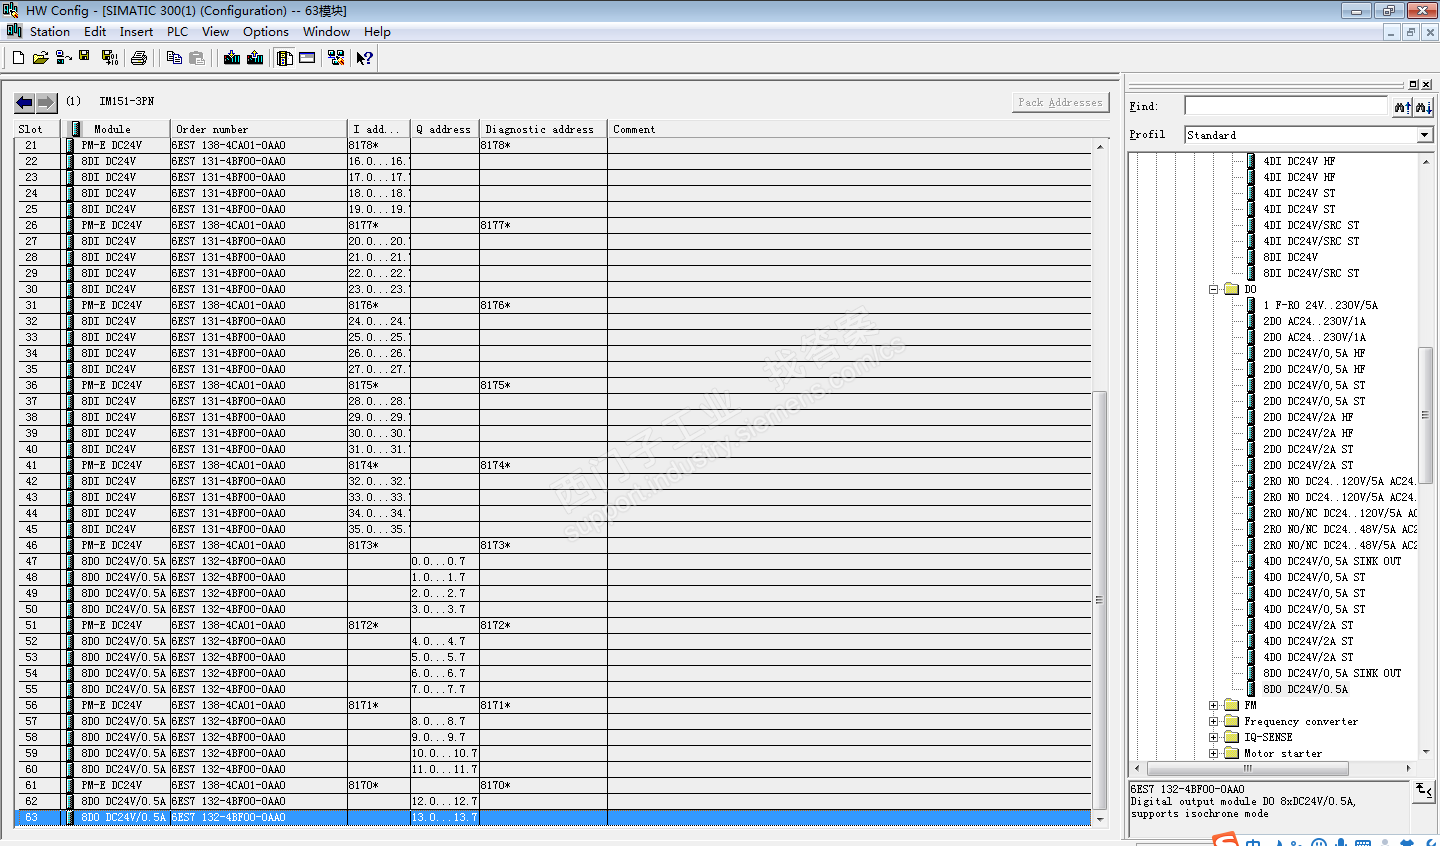Find next with binoculars down icon

click(x=1423, y=107)
